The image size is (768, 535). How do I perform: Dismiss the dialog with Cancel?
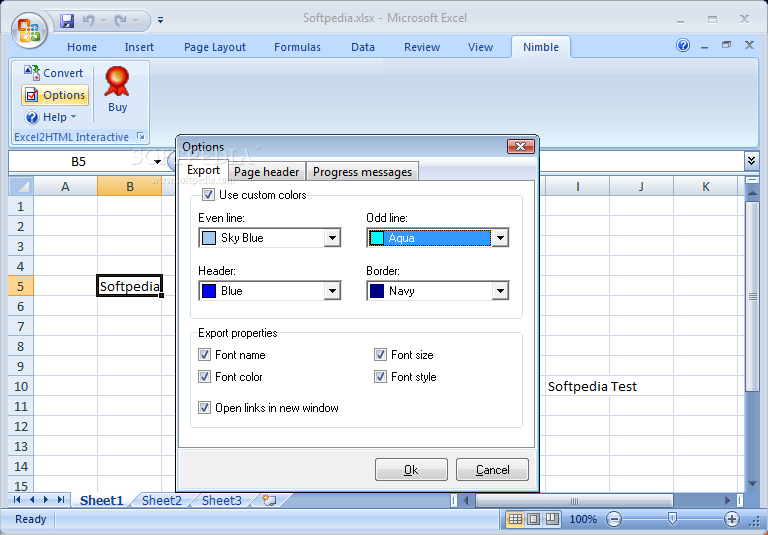(492, 470)
